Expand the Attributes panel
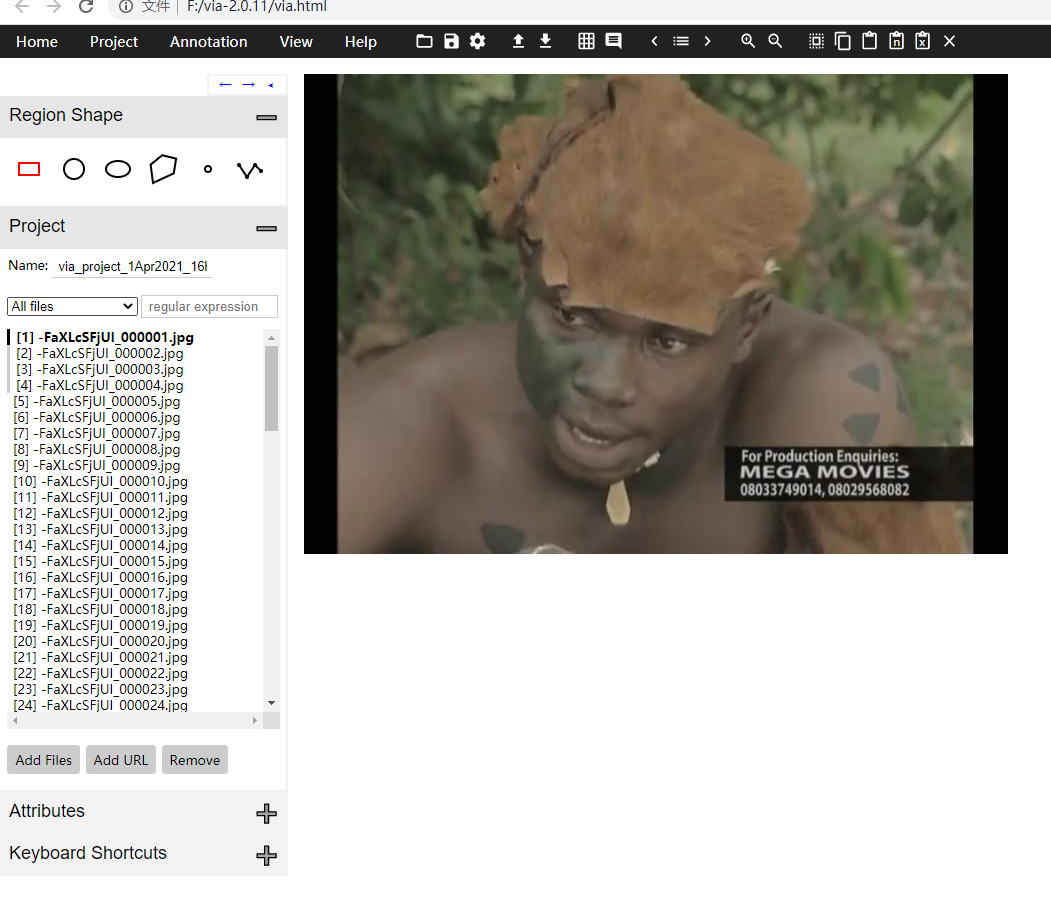 click(x=266, y=813)
